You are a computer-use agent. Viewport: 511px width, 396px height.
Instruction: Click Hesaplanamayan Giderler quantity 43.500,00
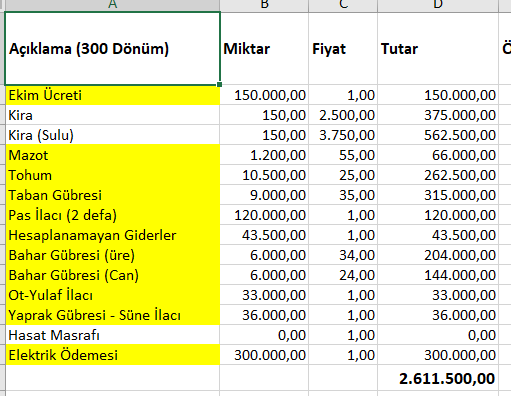(x=264, y=235)
